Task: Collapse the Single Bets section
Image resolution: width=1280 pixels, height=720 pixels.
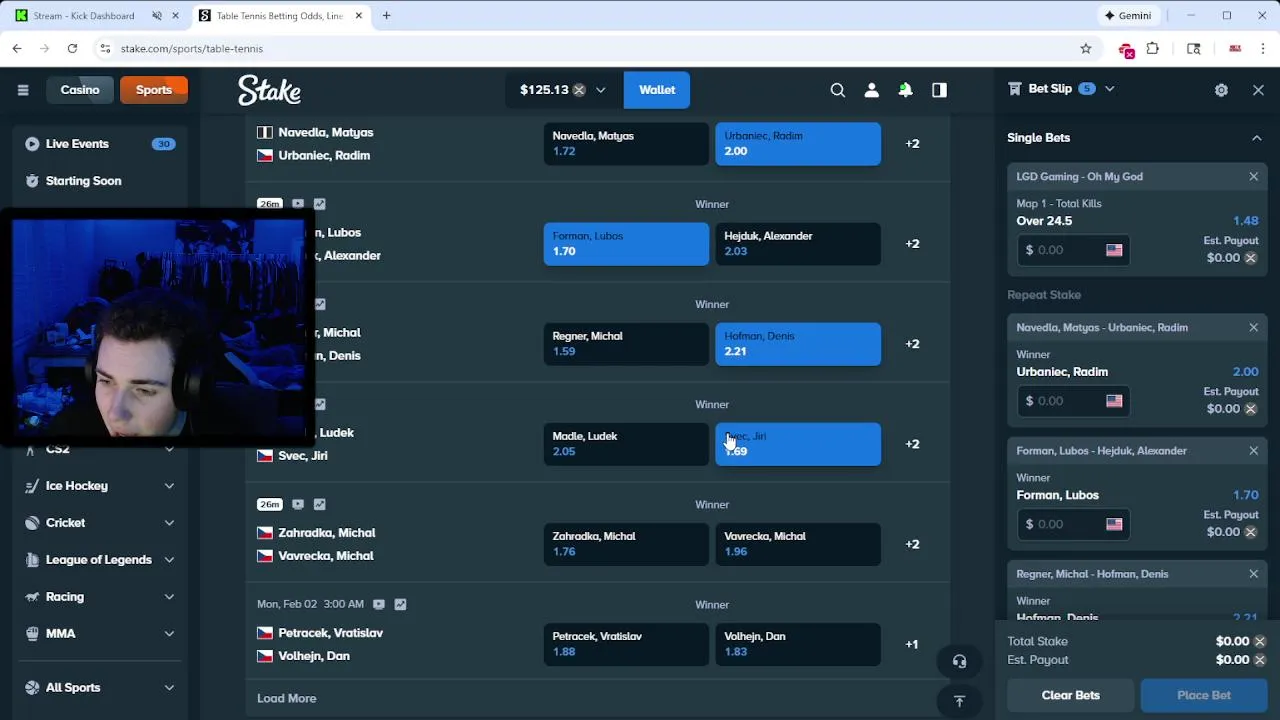Action: pos(1257,138)
